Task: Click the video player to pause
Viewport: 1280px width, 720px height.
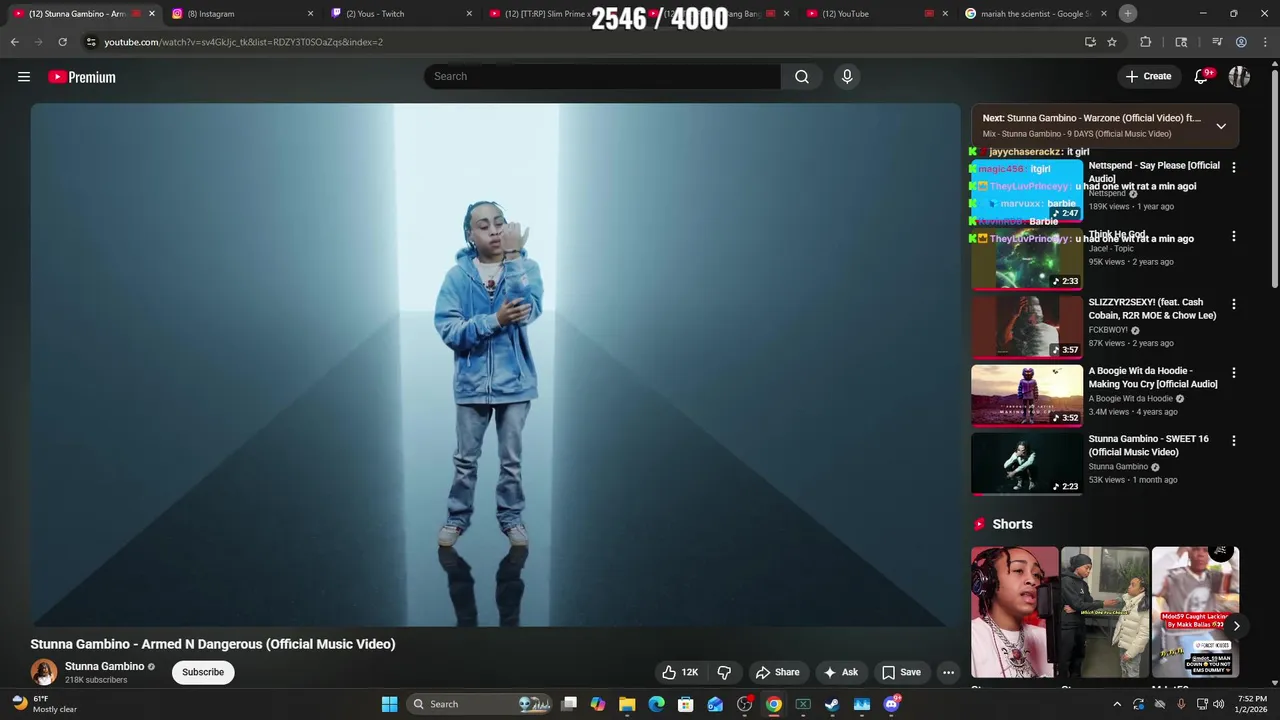Action: coord(495,365)
